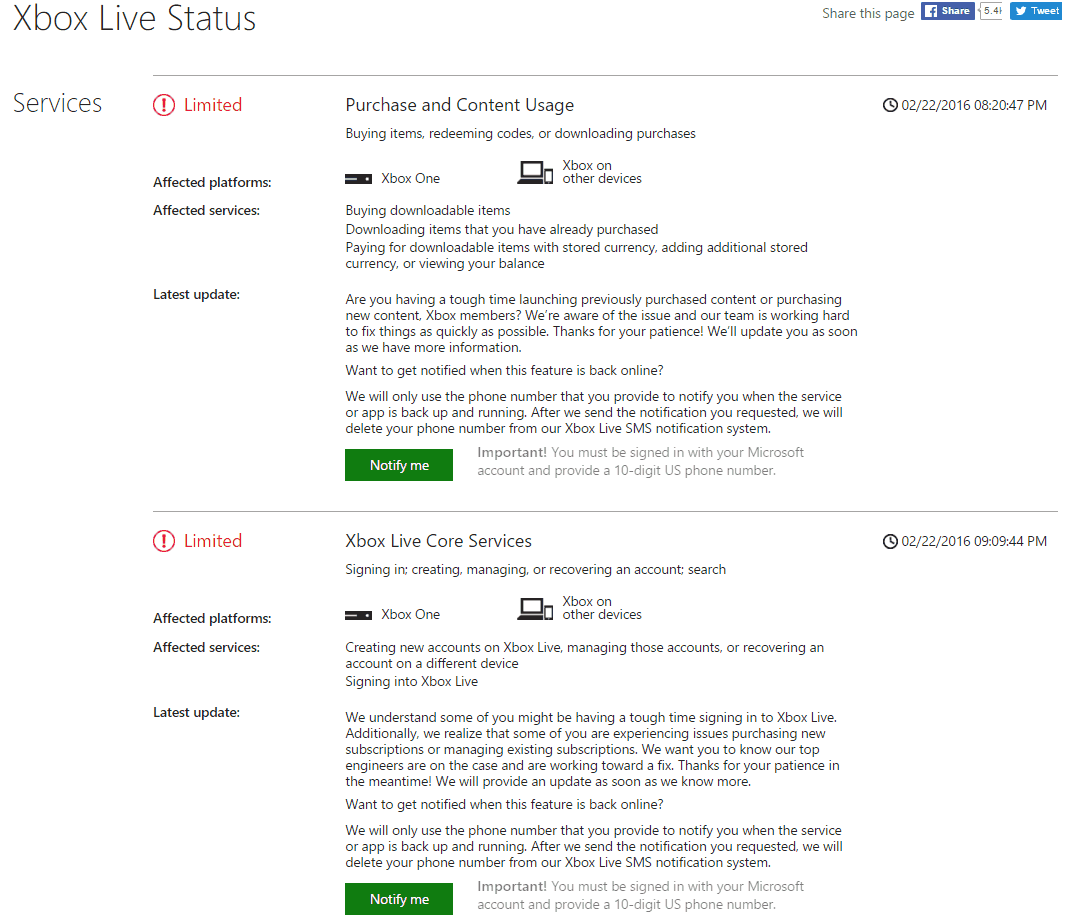
Task: Click Notify me for Purchase and Content Usage
Action: click(399, 465)
